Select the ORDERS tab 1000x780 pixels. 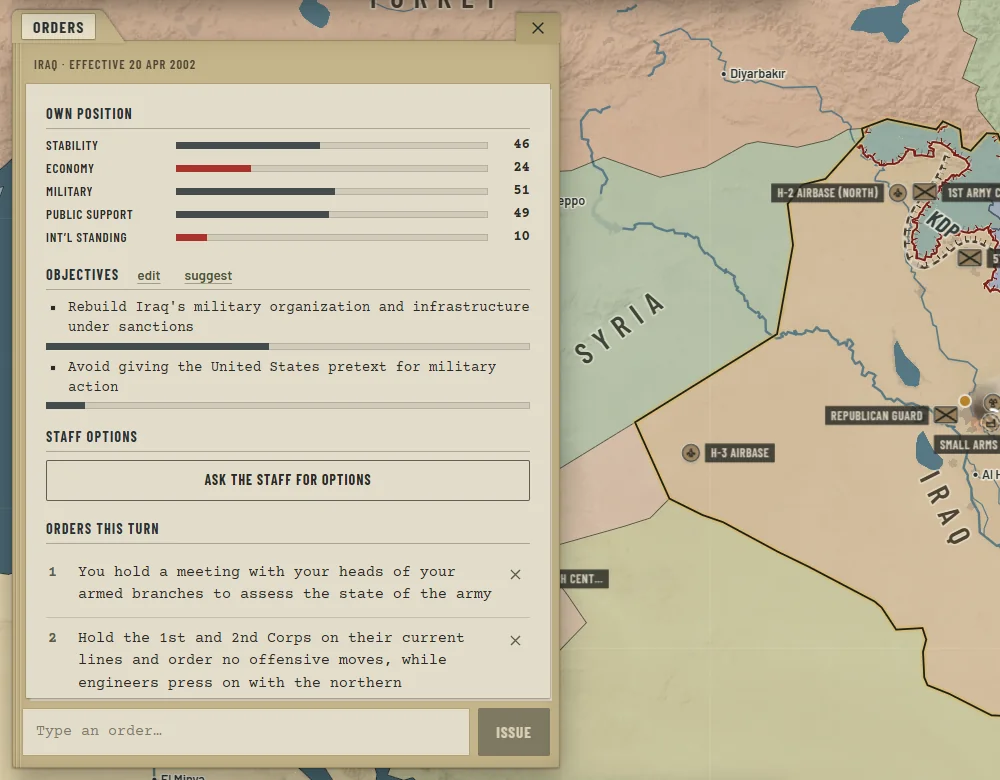pyautogui.click(x=58, y=27)
